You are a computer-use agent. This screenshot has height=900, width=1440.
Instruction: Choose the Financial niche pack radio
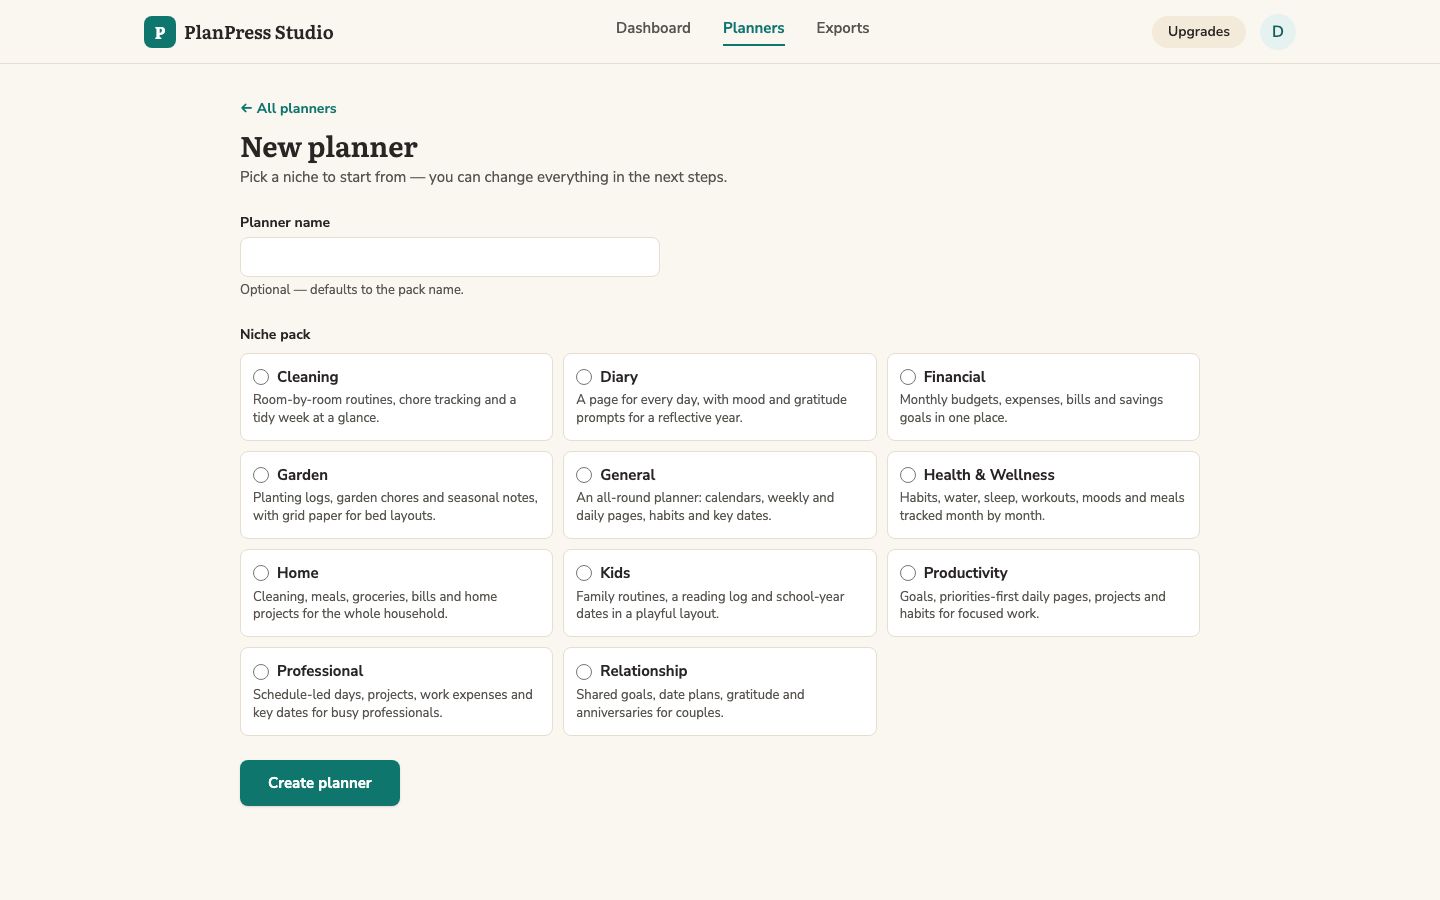click(x=908, y=377)
